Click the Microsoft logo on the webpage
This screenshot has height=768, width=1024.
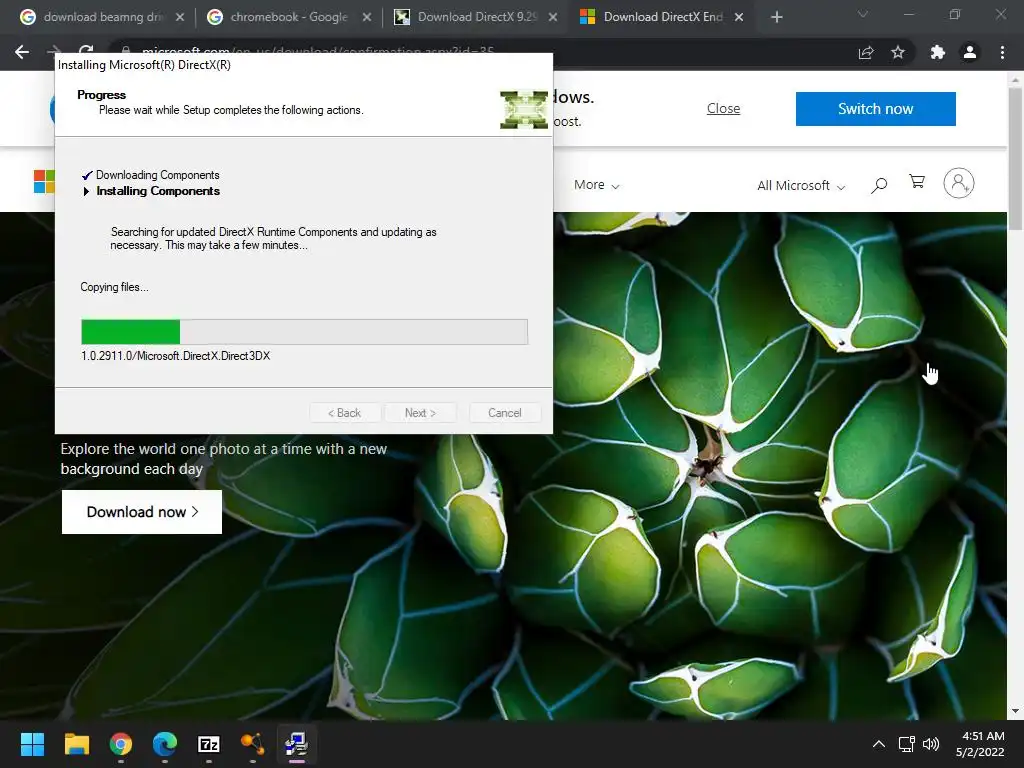coord(44,182)
